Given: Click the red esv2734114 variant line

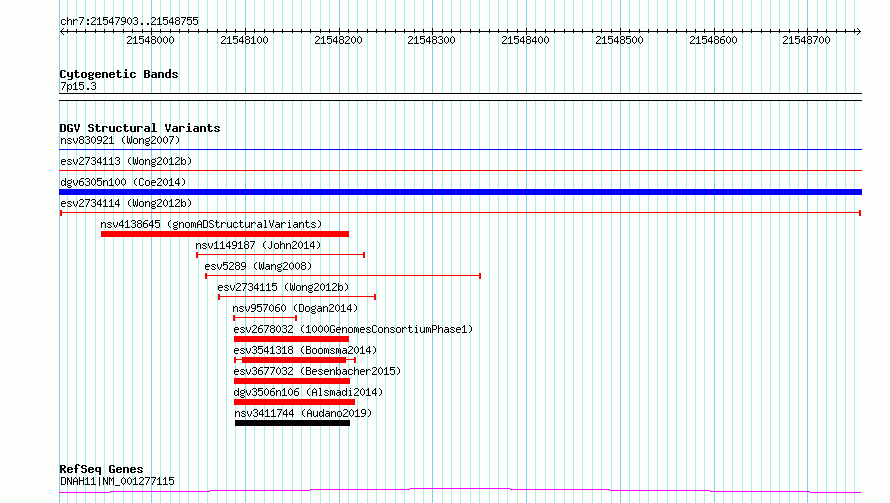Looking at the screenshot, I should [460, 213].
